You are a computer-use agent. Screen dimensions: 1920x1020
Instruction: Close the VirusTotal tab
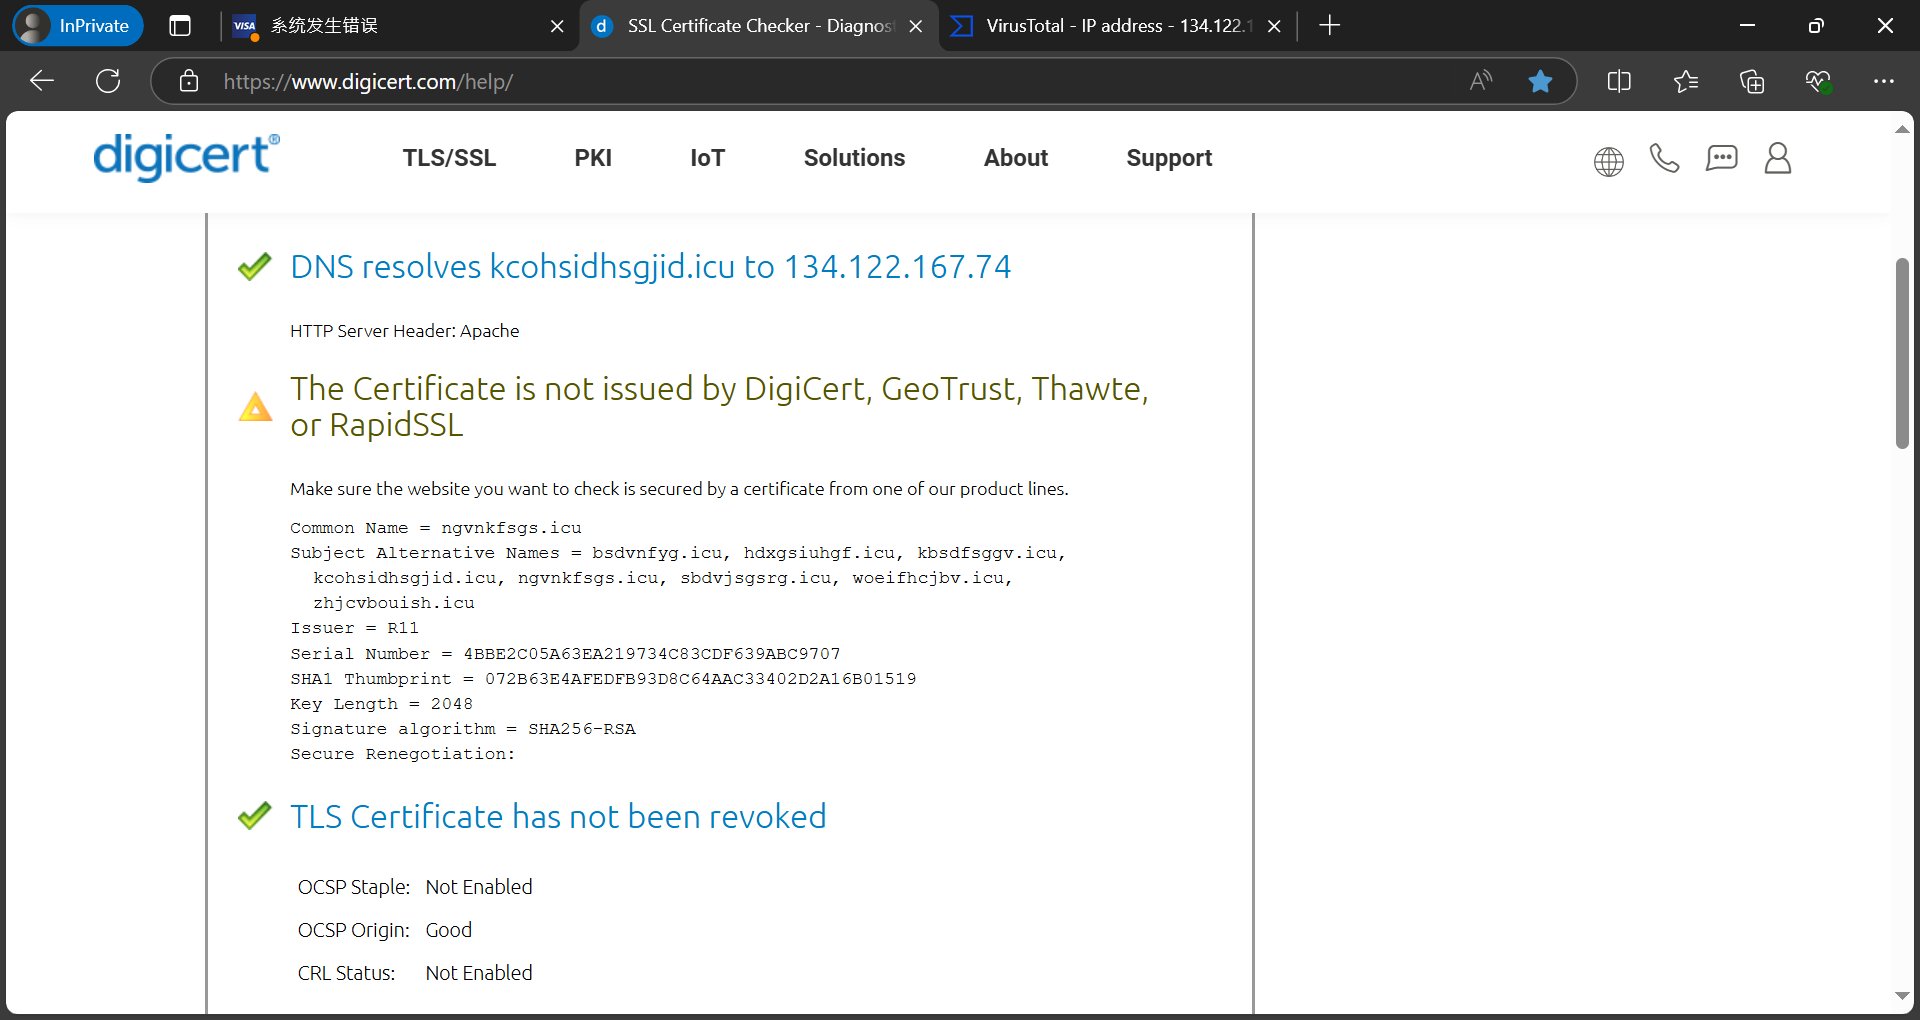[1274, 27]
